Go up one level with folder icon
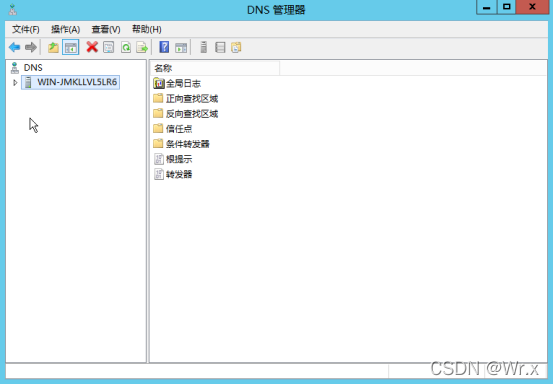Screen dimensions: 554x385 click(x=53, y=47)
